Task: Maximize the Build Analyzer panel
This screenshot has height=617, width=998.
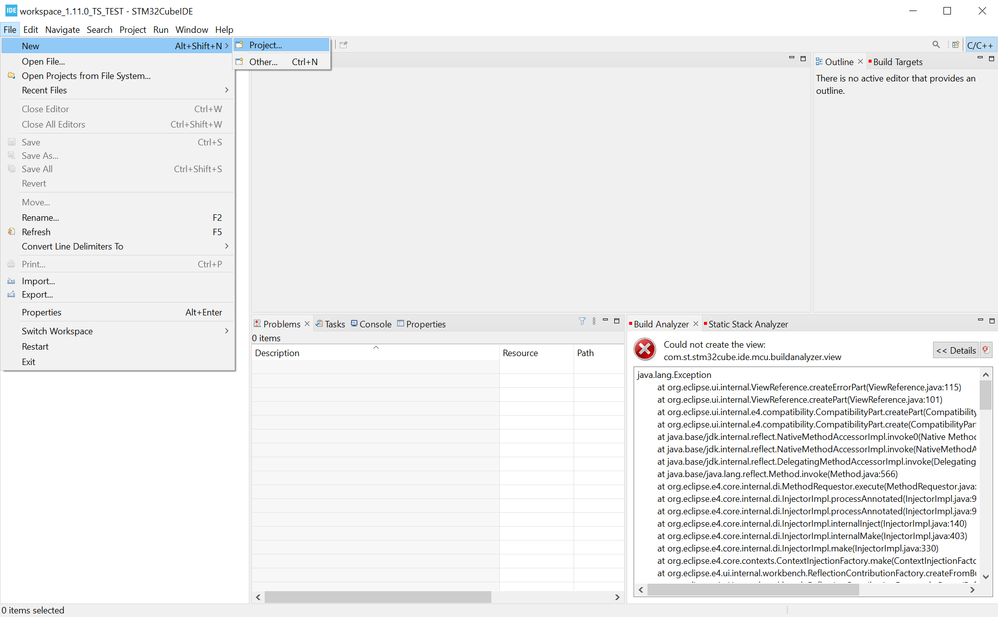Action: coord(992,320)
